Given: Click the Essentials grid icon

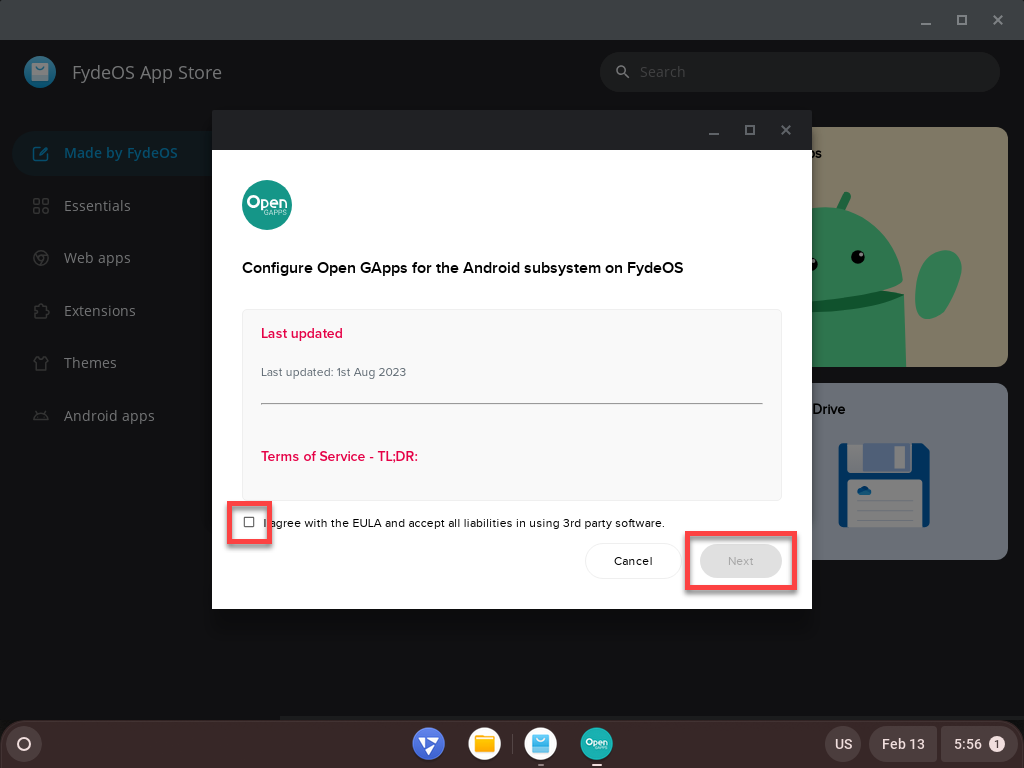Looking at the screenshot, I should (40, 206).
